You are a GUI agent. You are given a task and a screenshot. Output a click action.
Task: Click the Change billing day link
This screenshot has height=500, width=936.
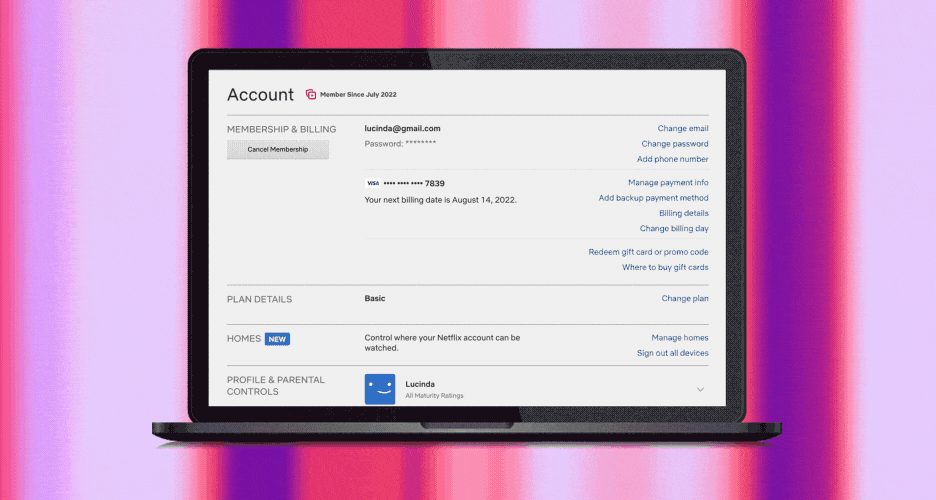click(674, 229)
